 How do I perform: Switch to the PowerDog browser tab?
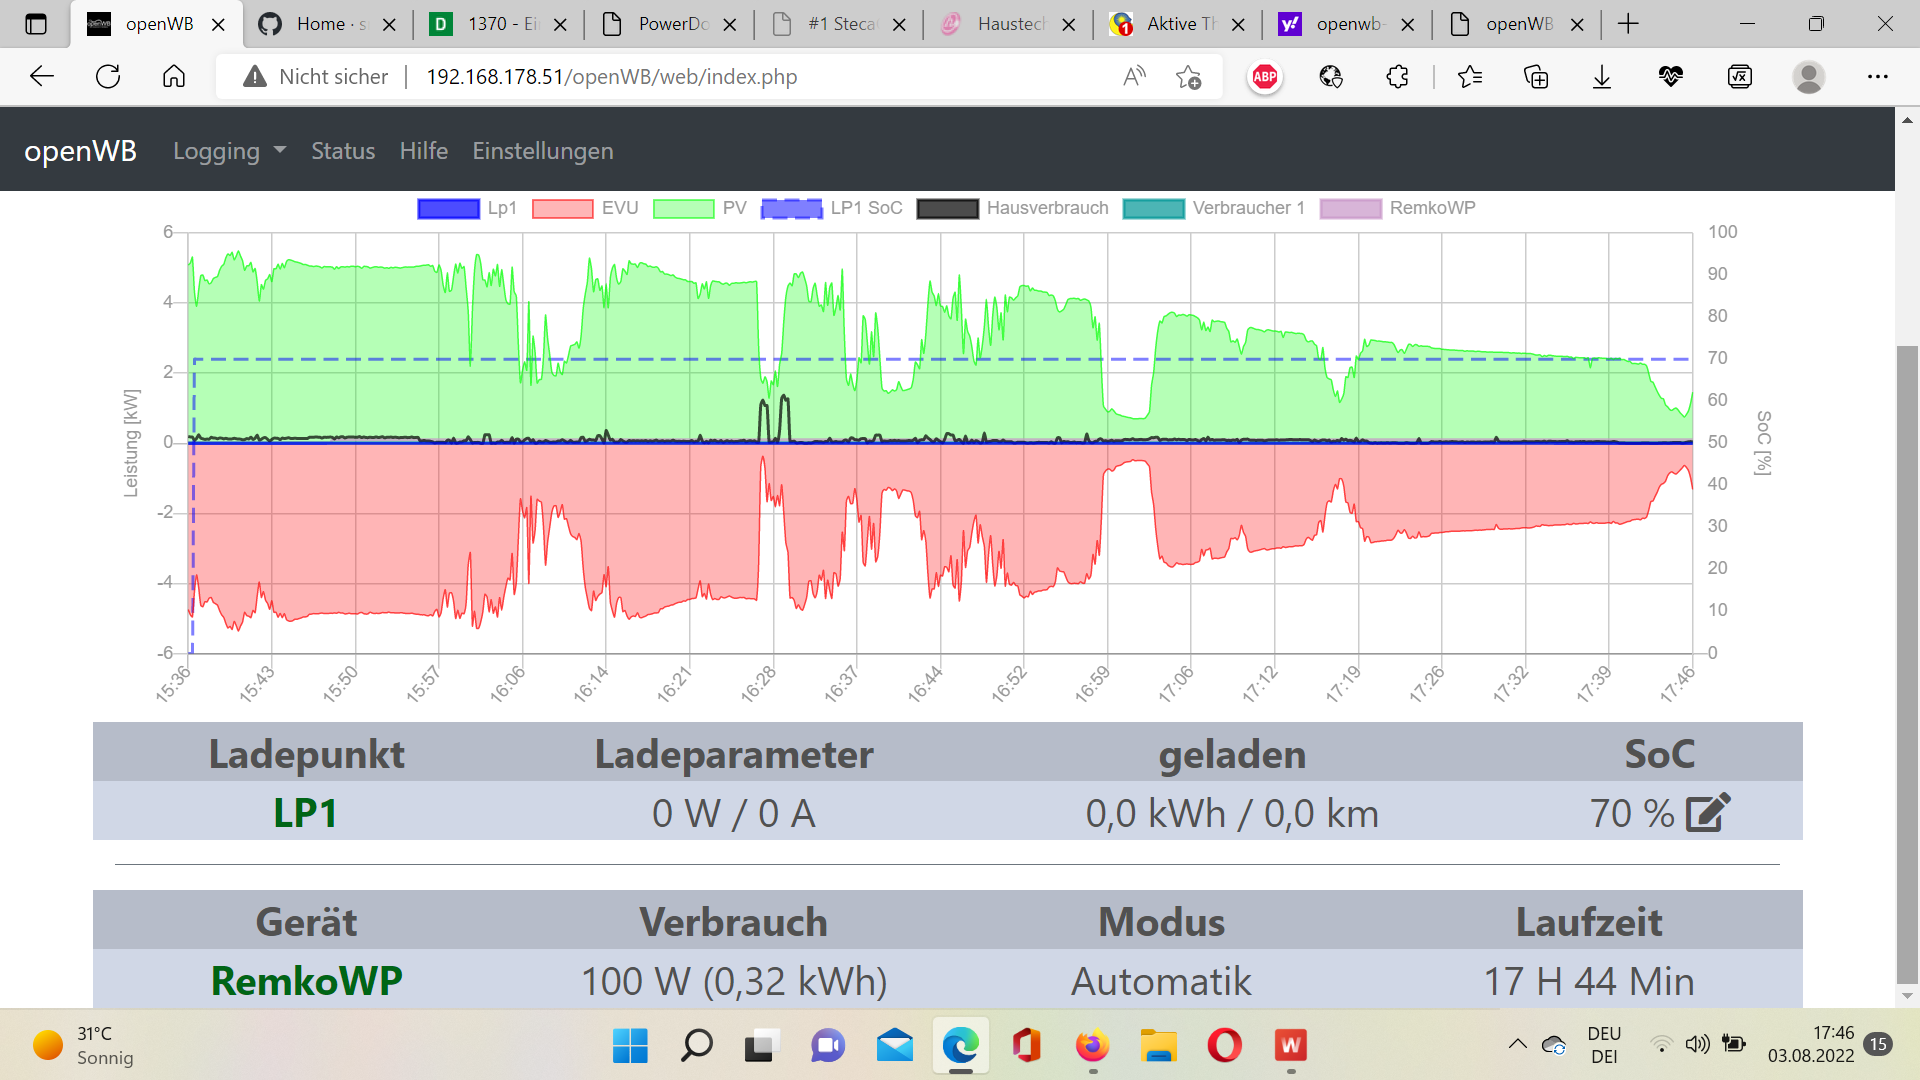(672, 24)
